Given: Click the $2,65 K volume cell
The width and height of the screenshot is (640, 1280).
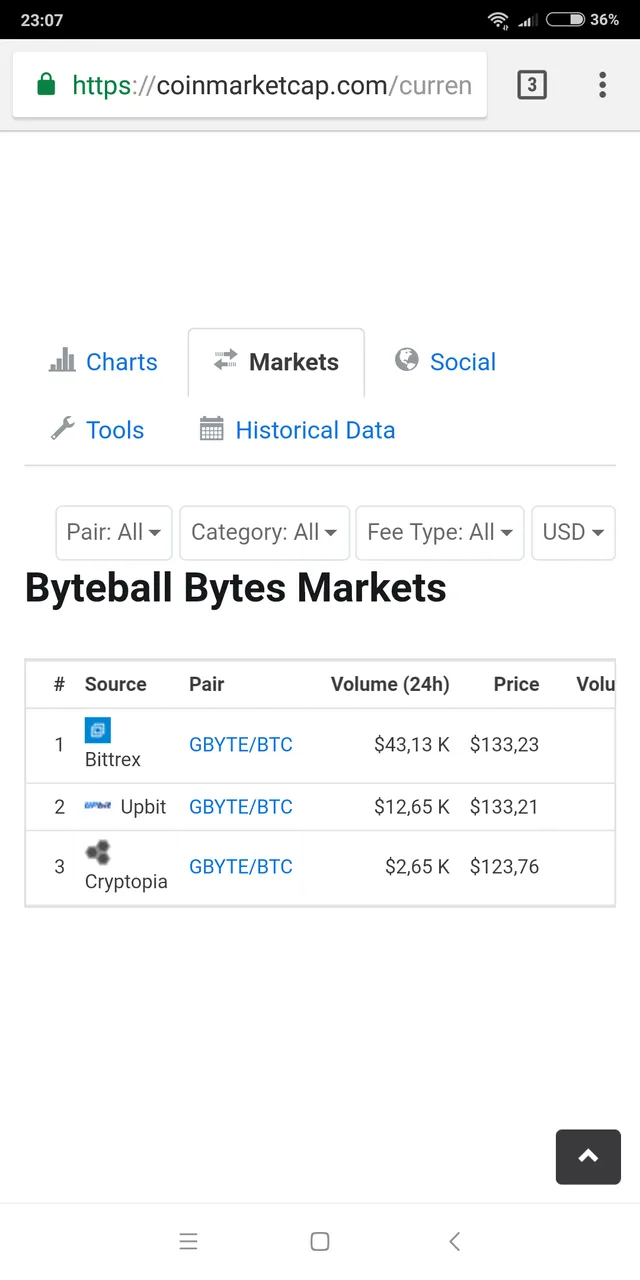Looking at the screenshot, I should (x=417, y=867).
